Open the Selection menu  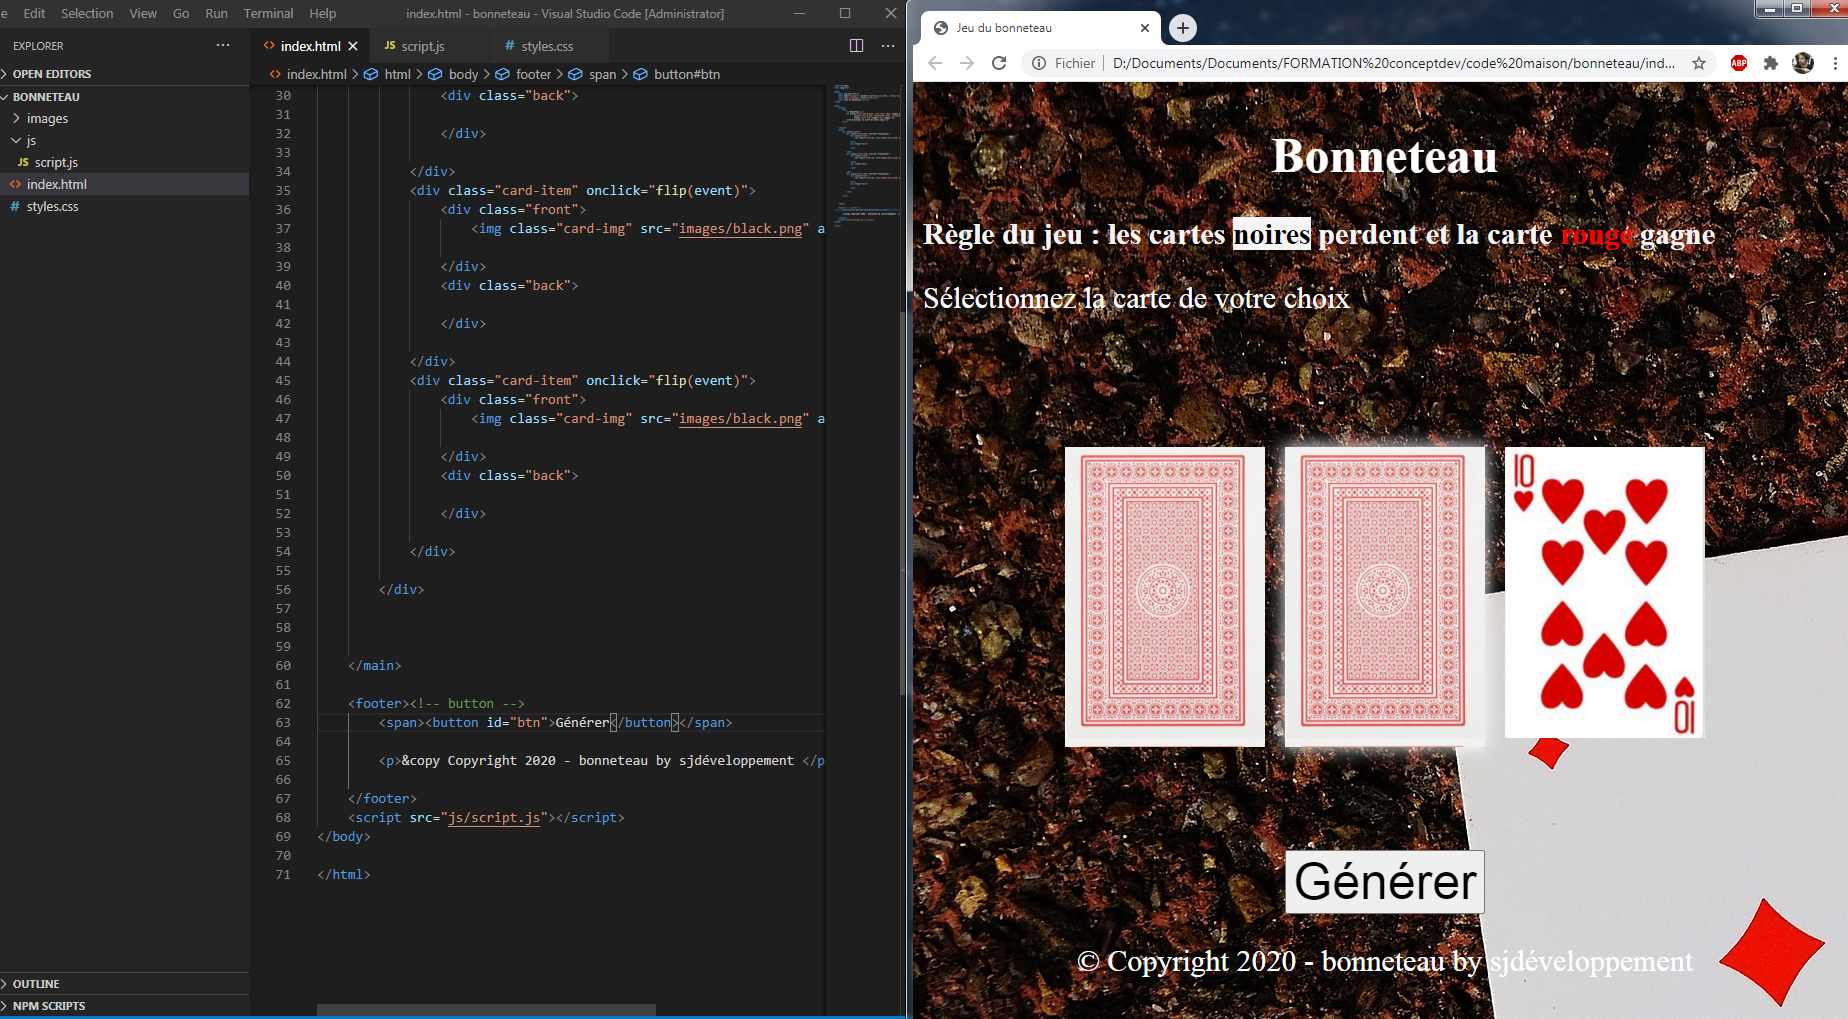point(87,13)
